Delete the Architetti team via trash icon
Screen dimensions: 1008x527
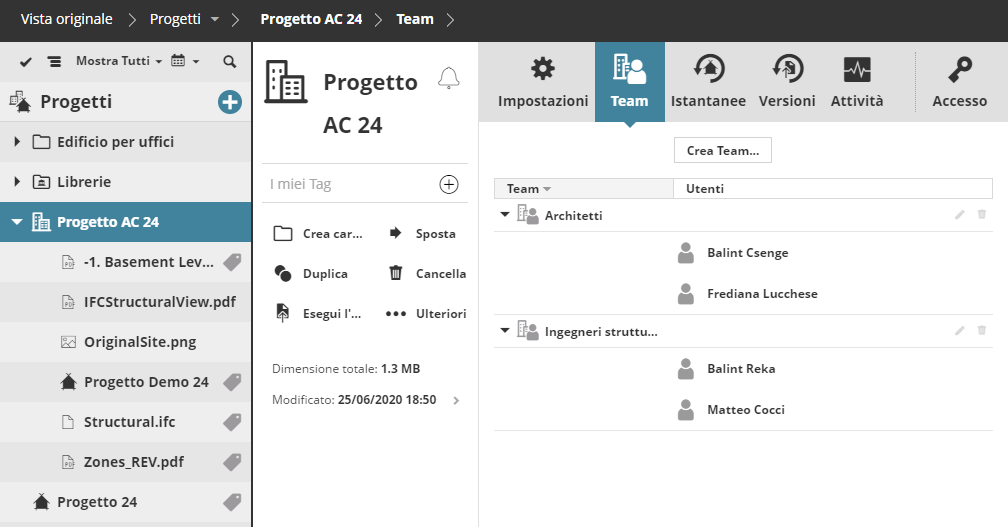click(x=981, y=215)
